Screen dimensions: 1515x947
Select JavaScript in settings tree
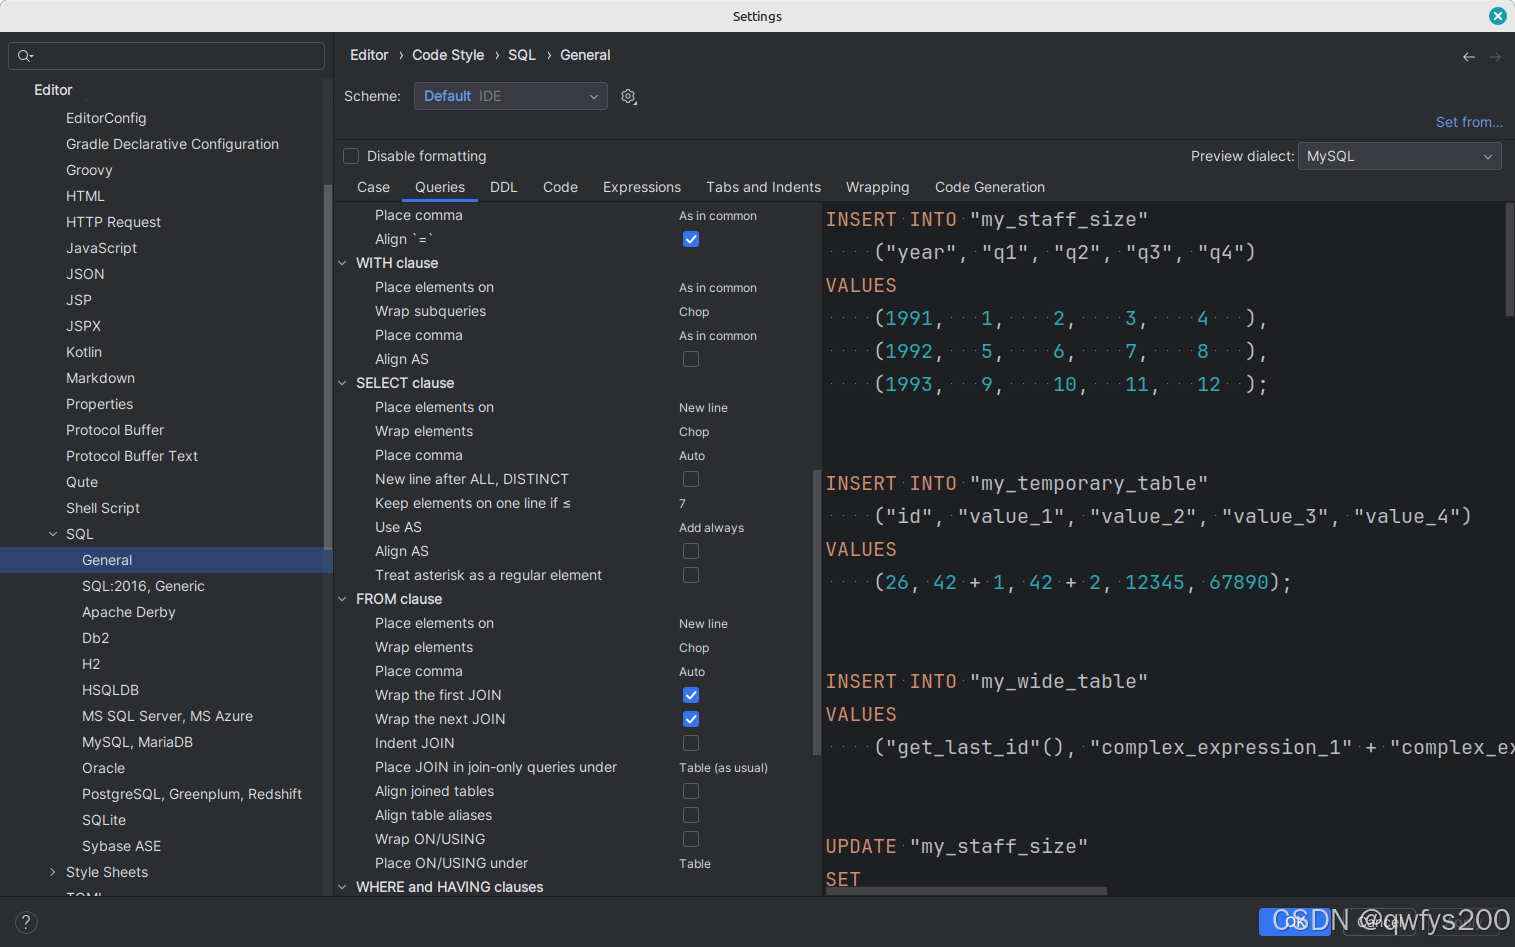tap(101, 248)
